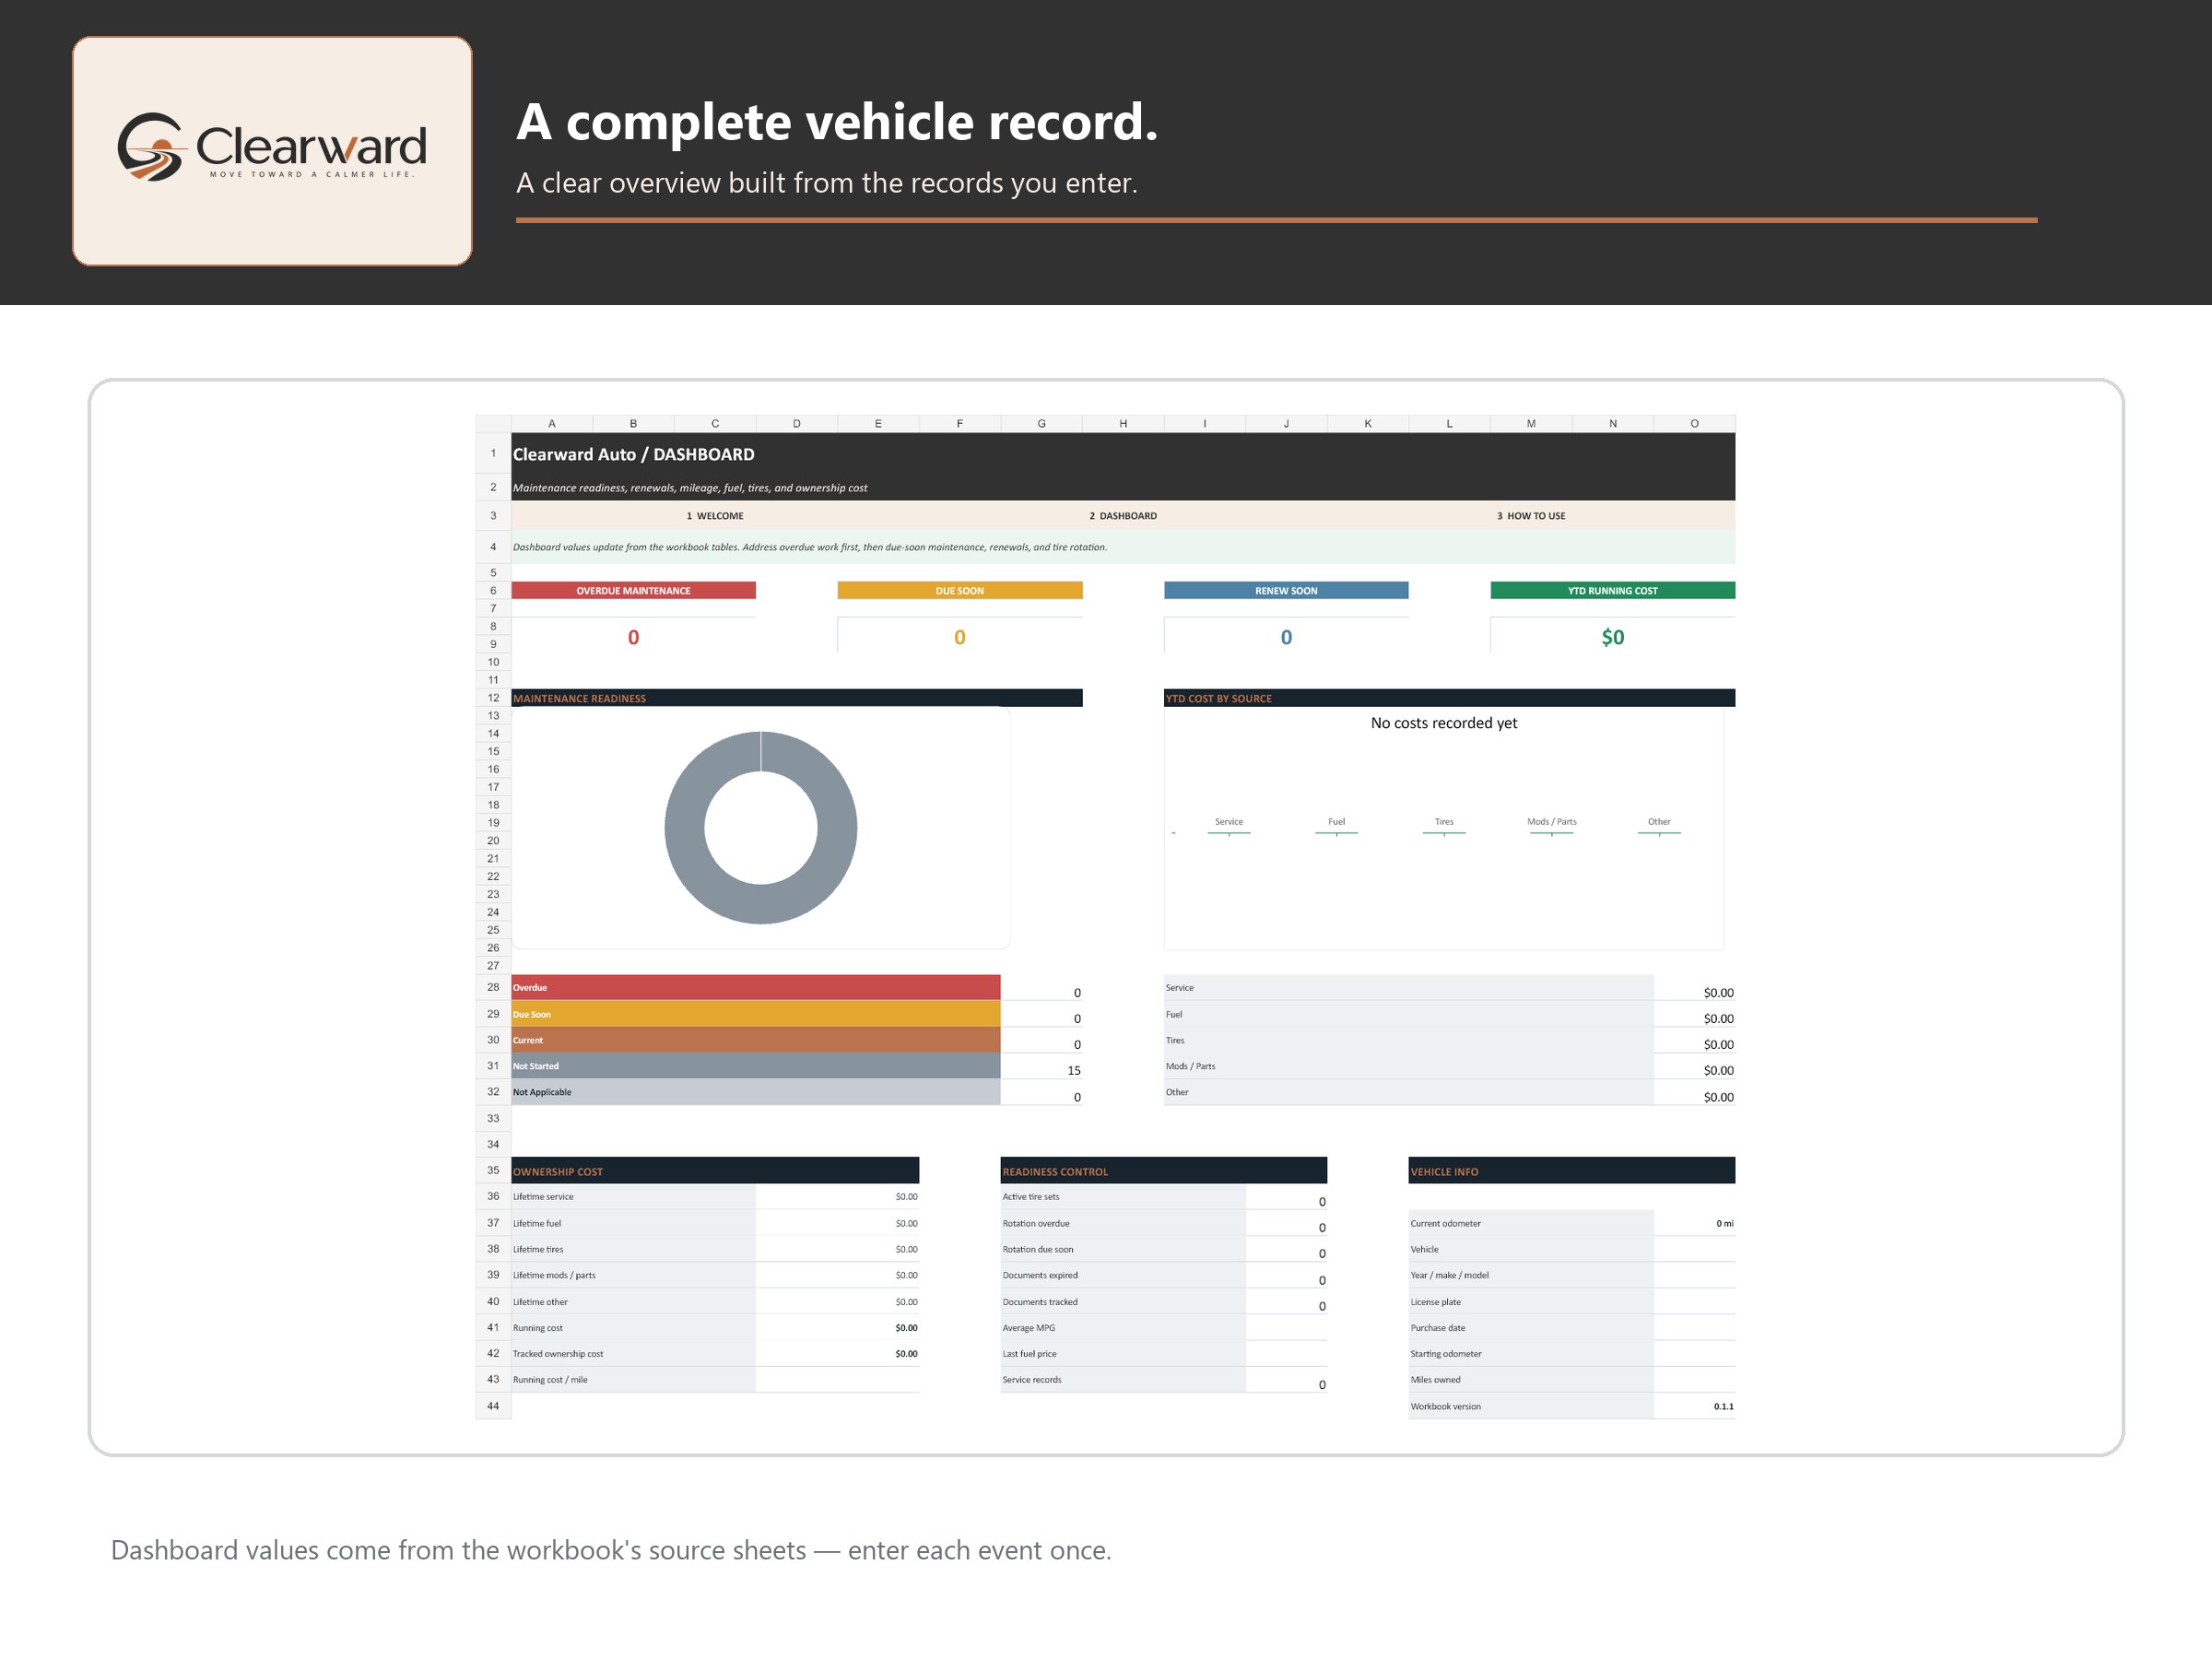The width and height of the screenshot is (2212, 1659).
Task: Click the Tires axis label in chart
Action: 1444,822
